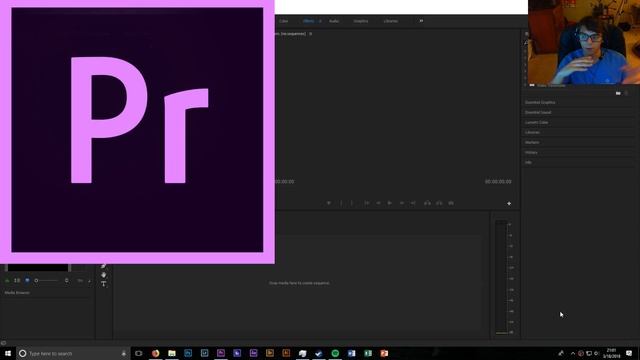Open PowerPoint from the taskbar
Viewport: 640px width, 360px height.
(384, 353)
